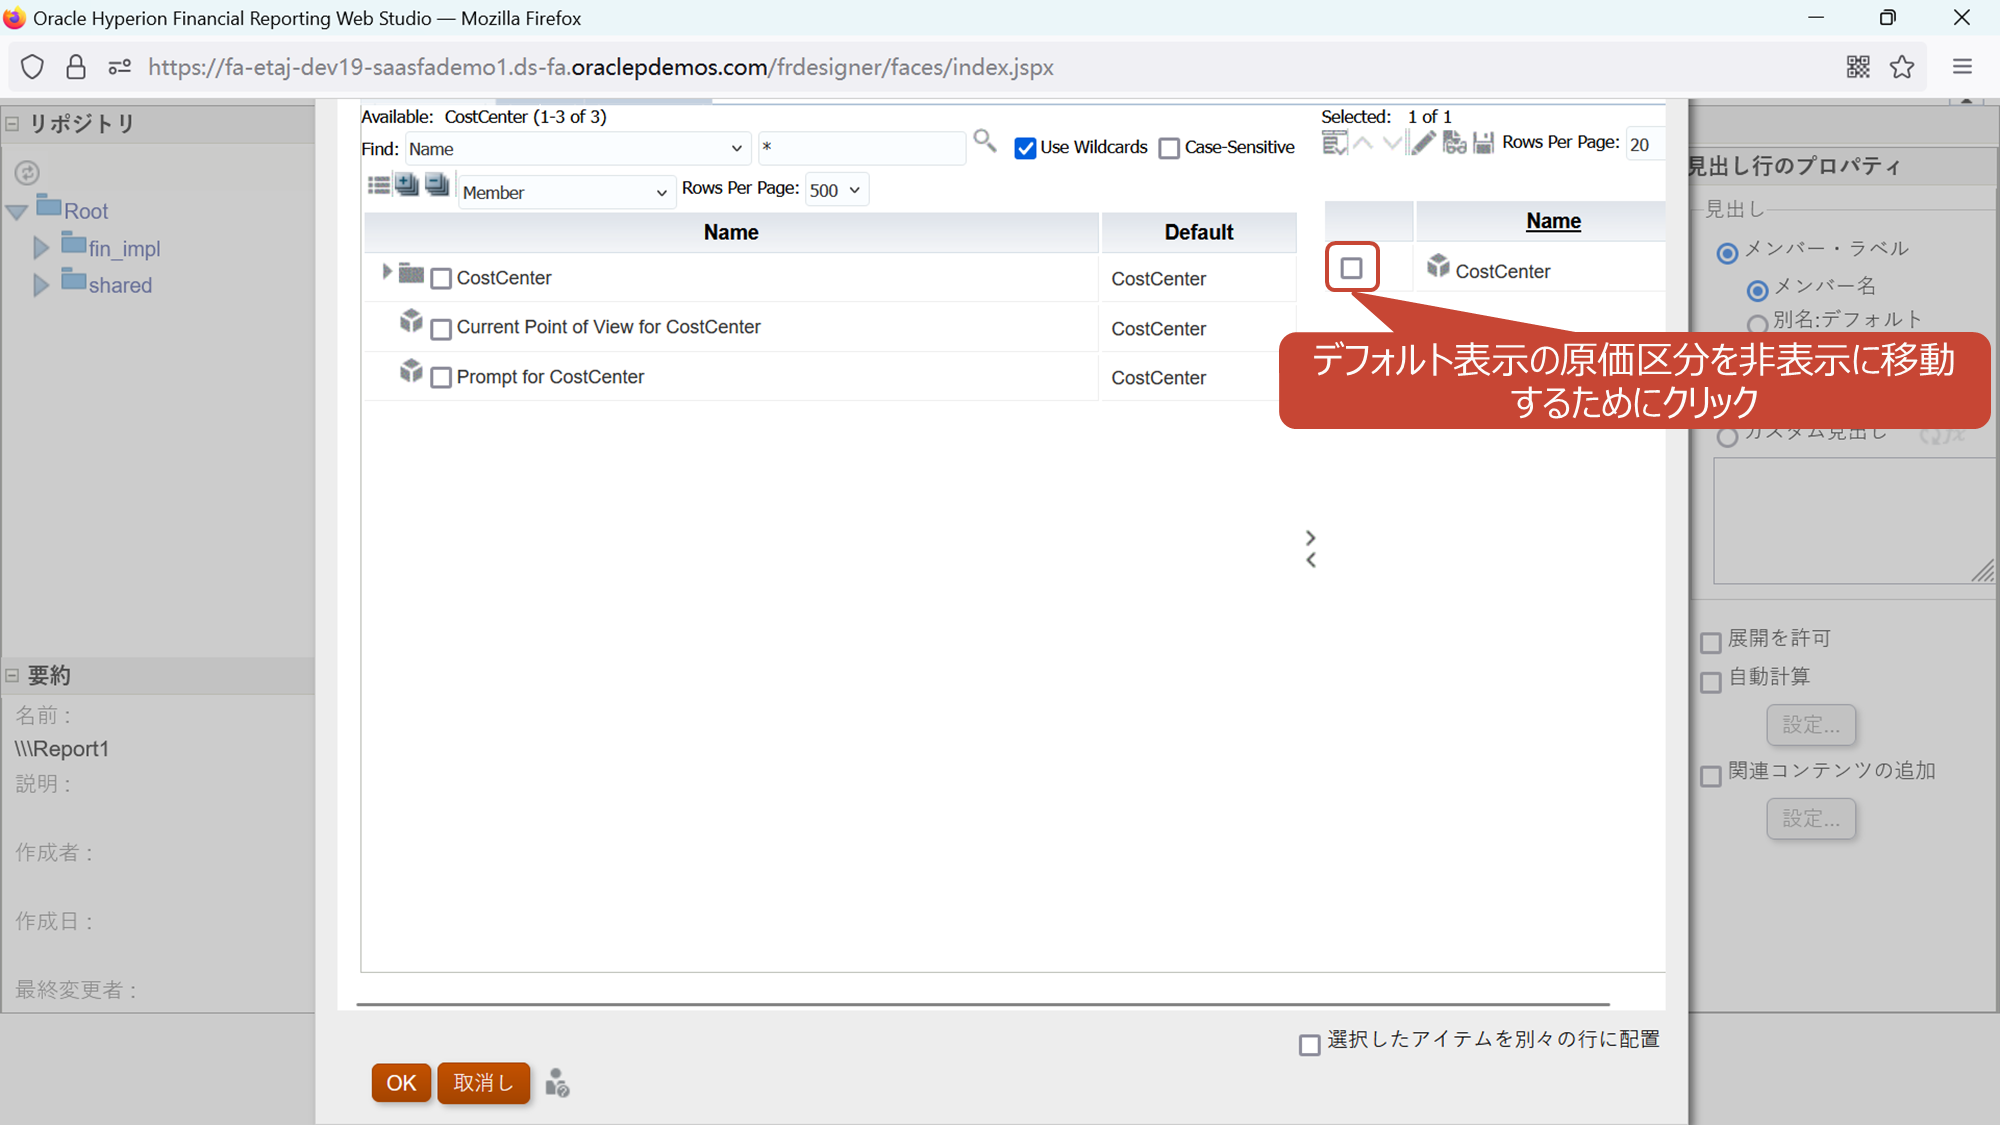2000x1125 pixels.
Task: Check the selected CostCenter checkbox
Action: pos(1351,268)
